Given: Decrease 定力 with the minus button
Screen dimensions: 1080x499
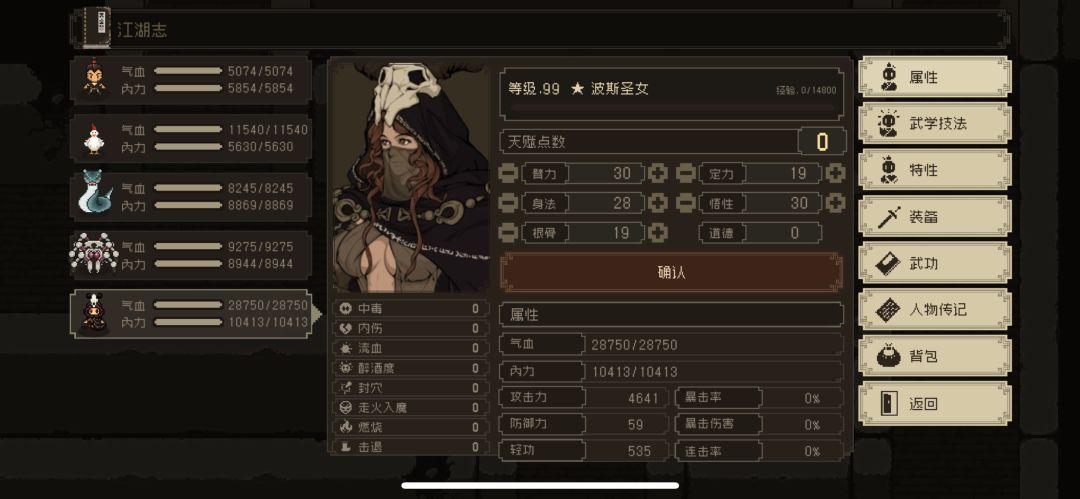Looking at the screenshot, I should (685, 173).
